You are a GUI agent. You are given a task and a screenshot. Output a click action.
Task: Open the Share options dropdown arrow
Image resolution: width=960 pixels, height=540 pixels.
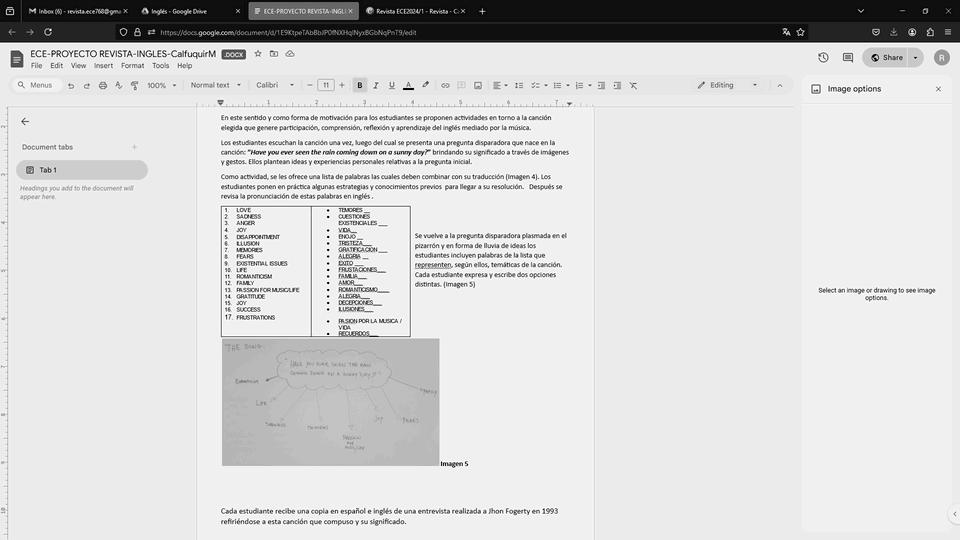click(916, 58)
